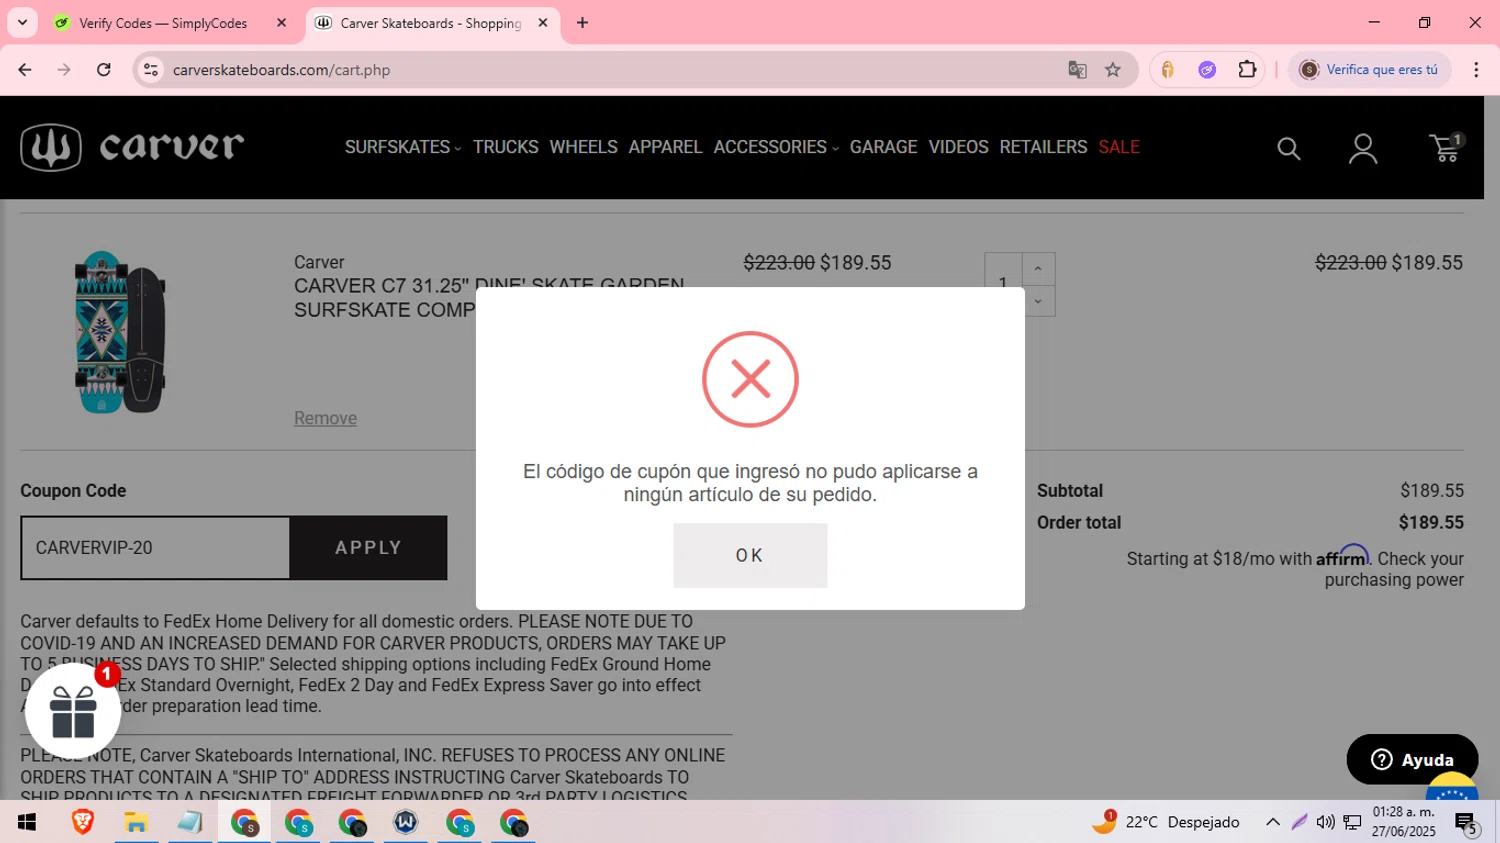The width and height of the screenshot is (1500, 843).
Task: View site information icon in address bar
Action: pos(151,70)
